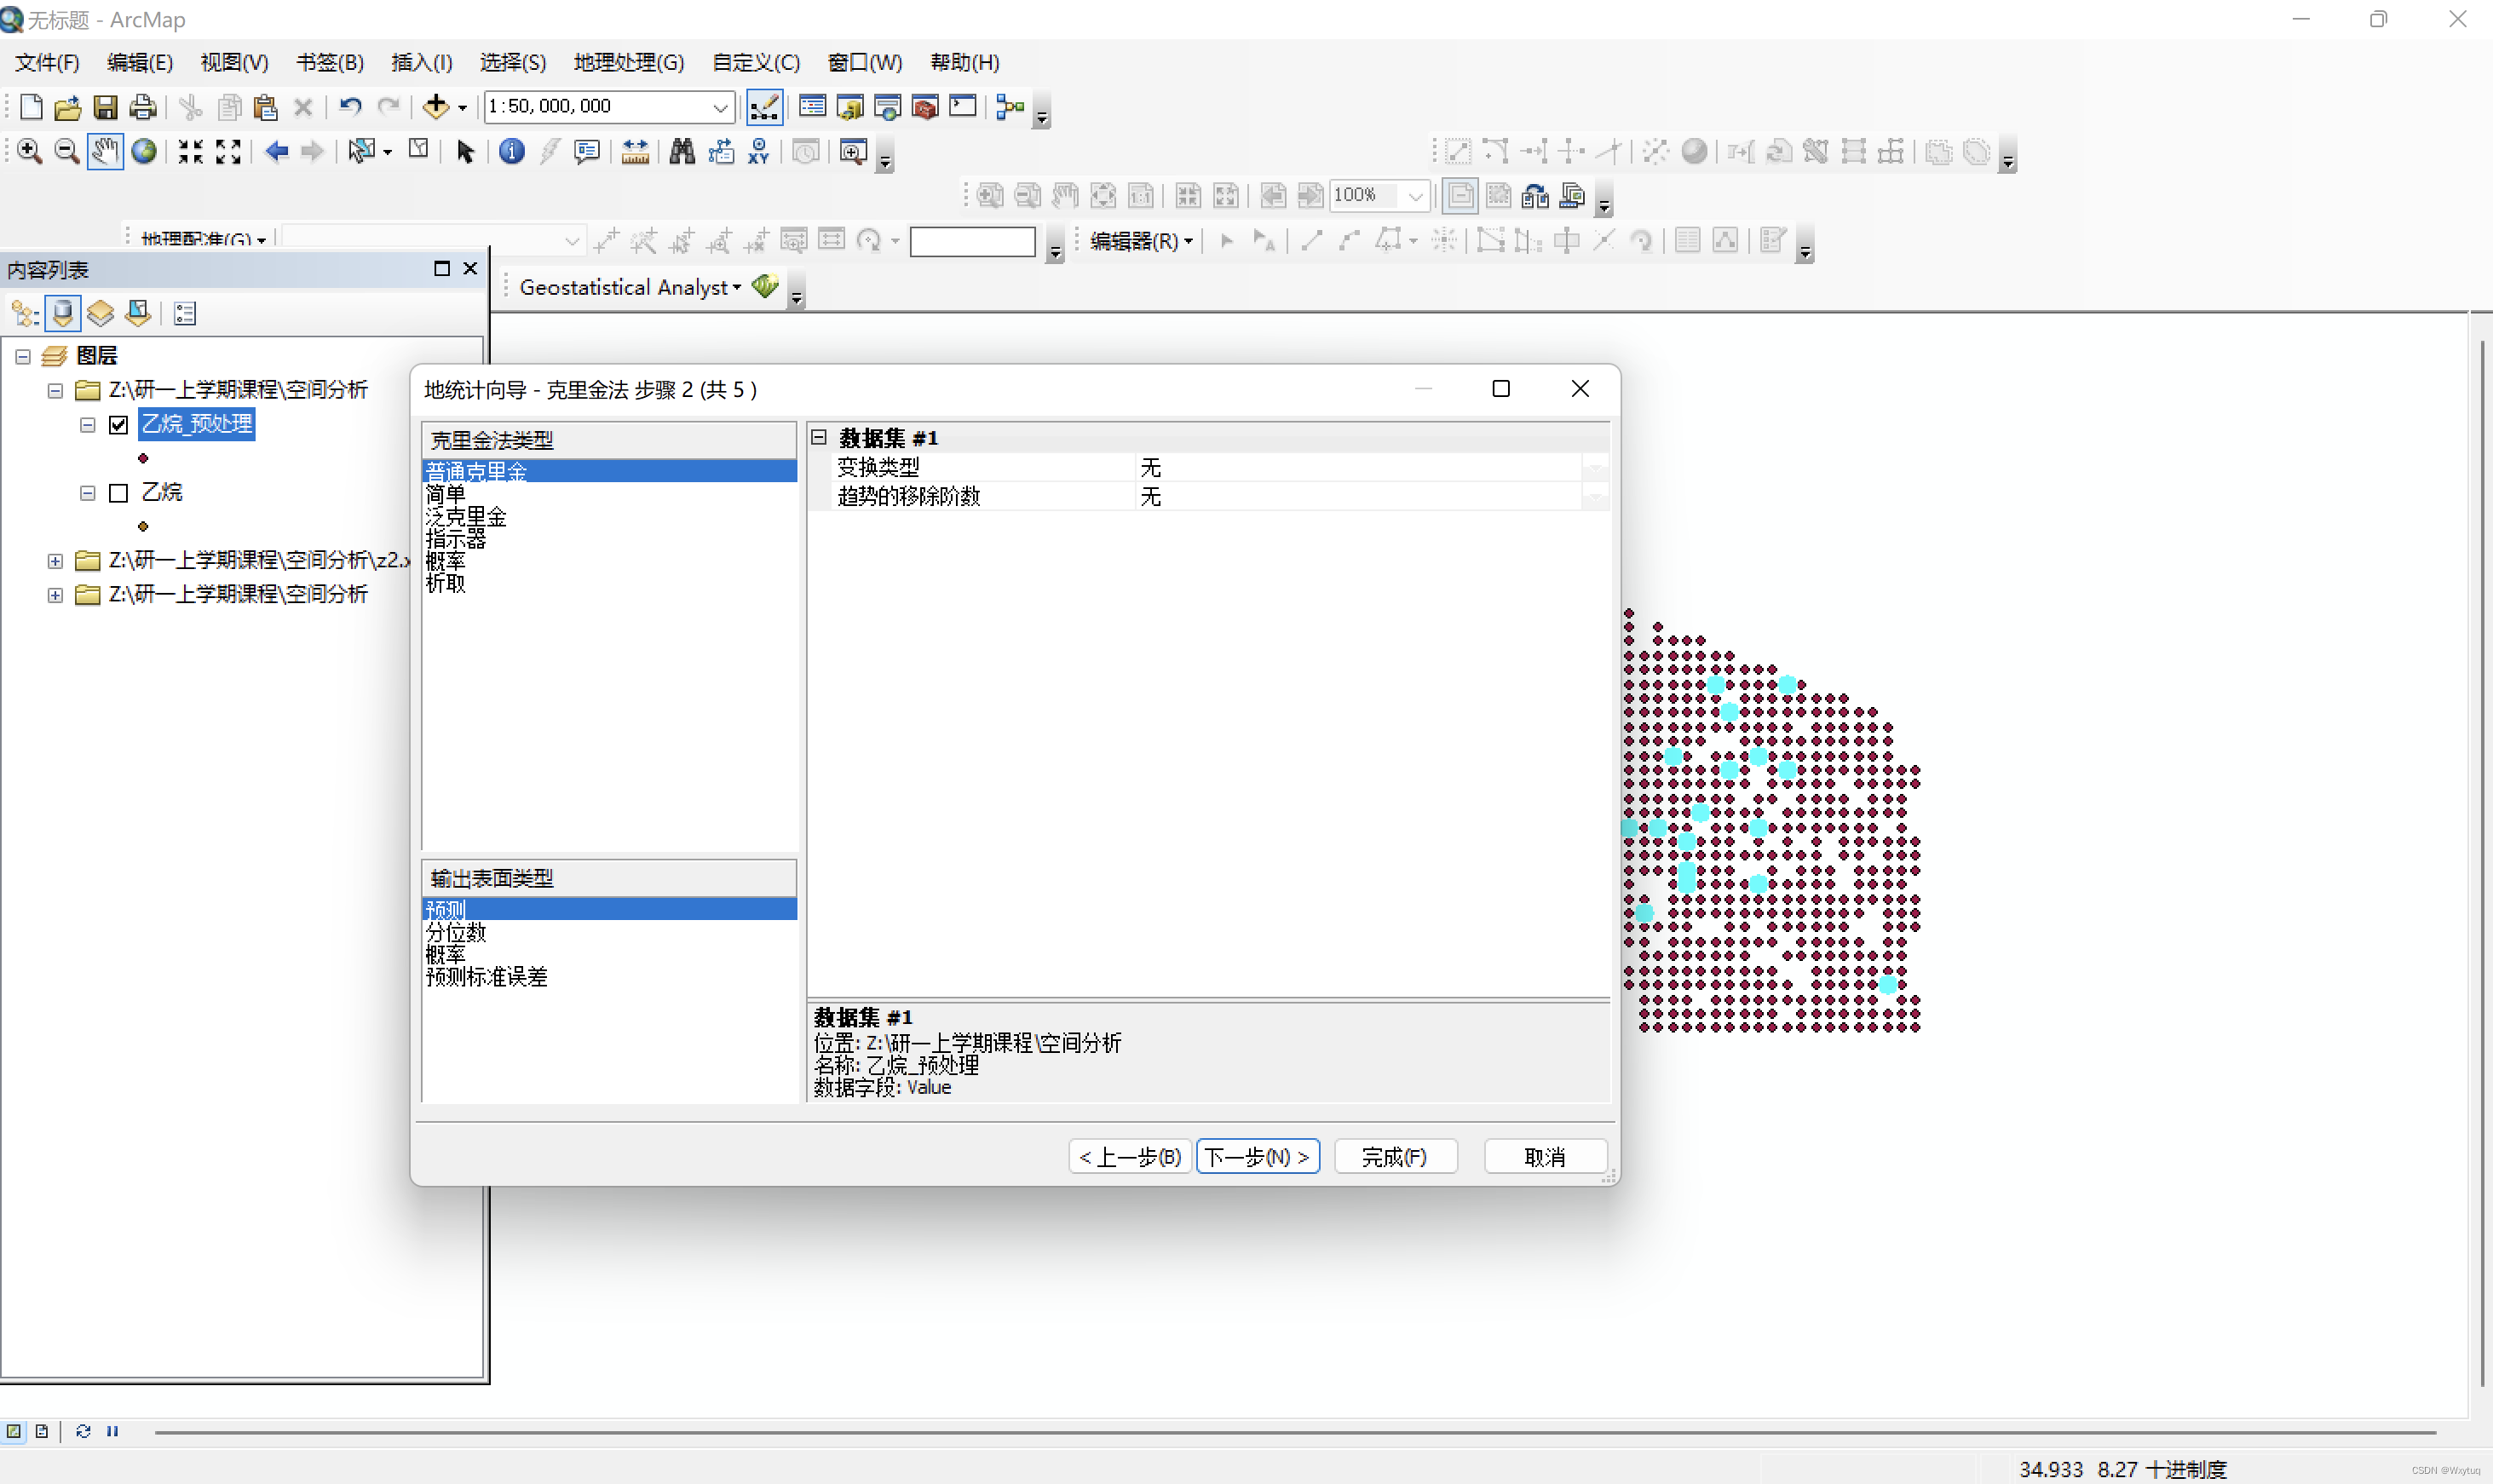Click the Go To XY tool
This screenshot has width=2493, height=1484.
[x=759, y=151]
